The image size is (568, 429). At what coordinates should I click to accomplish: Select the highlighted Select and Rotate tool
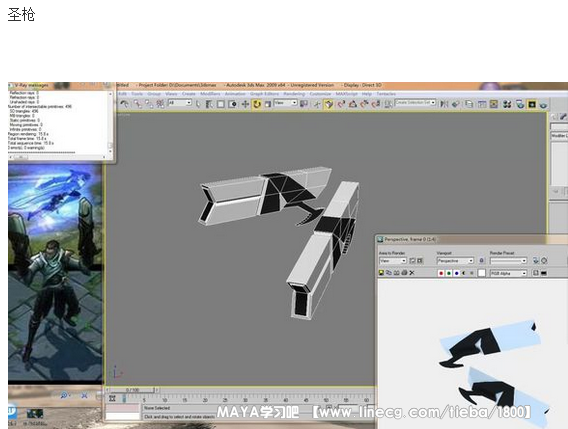pos(256,104)
